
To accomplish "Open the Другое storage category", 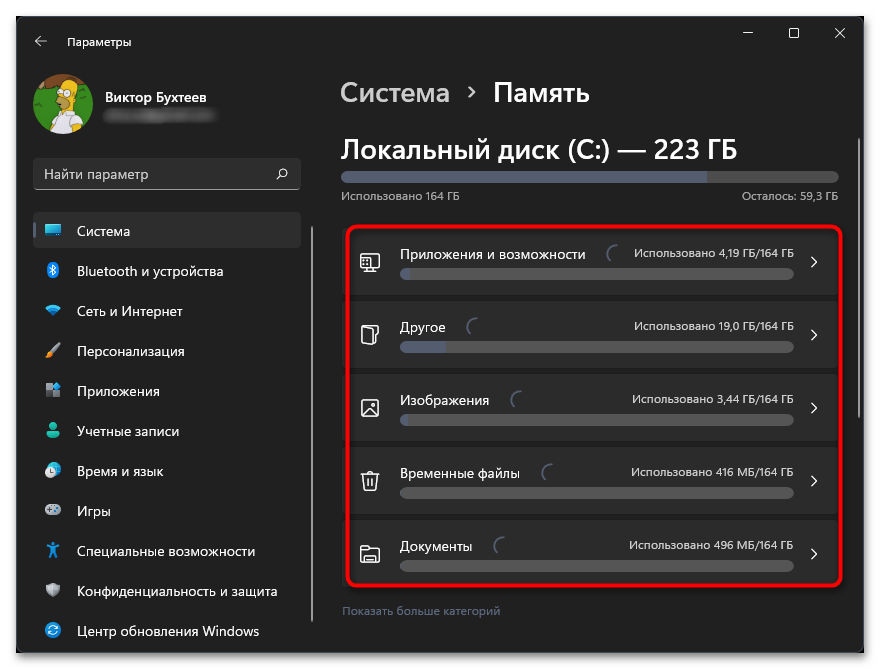I will 589,334.
